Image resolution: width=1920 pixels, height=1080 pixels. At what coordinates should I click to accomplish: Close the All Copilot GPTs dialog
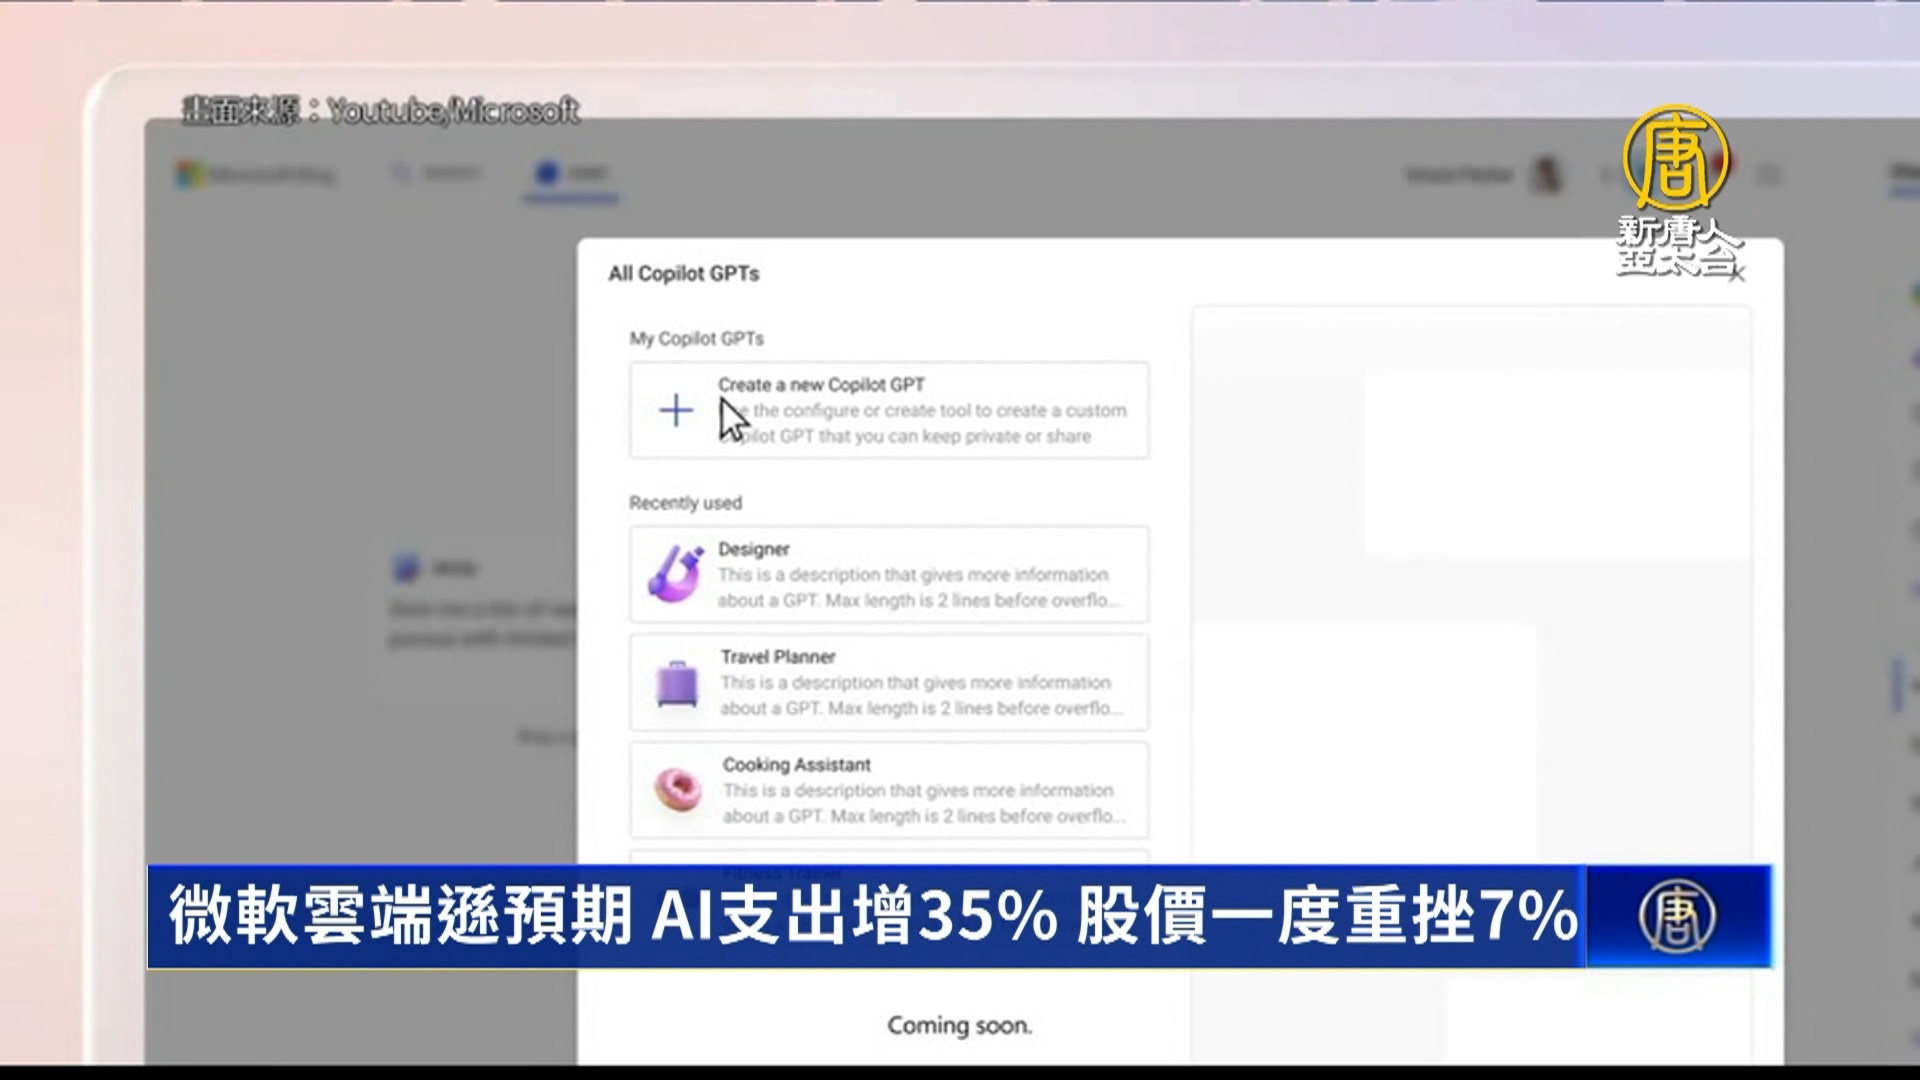(1737, 274)
